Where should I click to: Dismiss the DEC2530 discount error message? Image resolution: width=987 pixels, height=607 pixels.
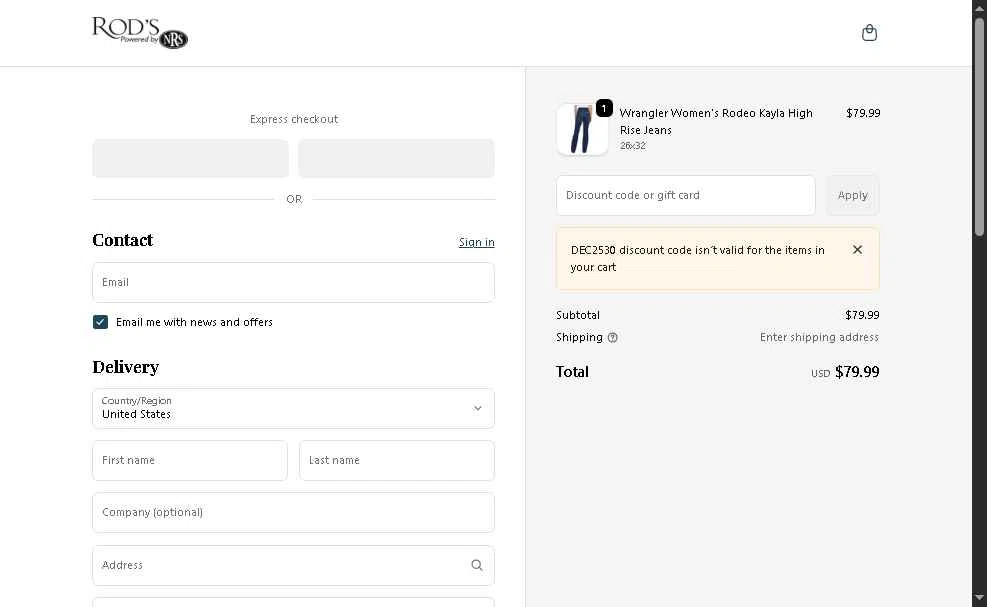[857, 250]
